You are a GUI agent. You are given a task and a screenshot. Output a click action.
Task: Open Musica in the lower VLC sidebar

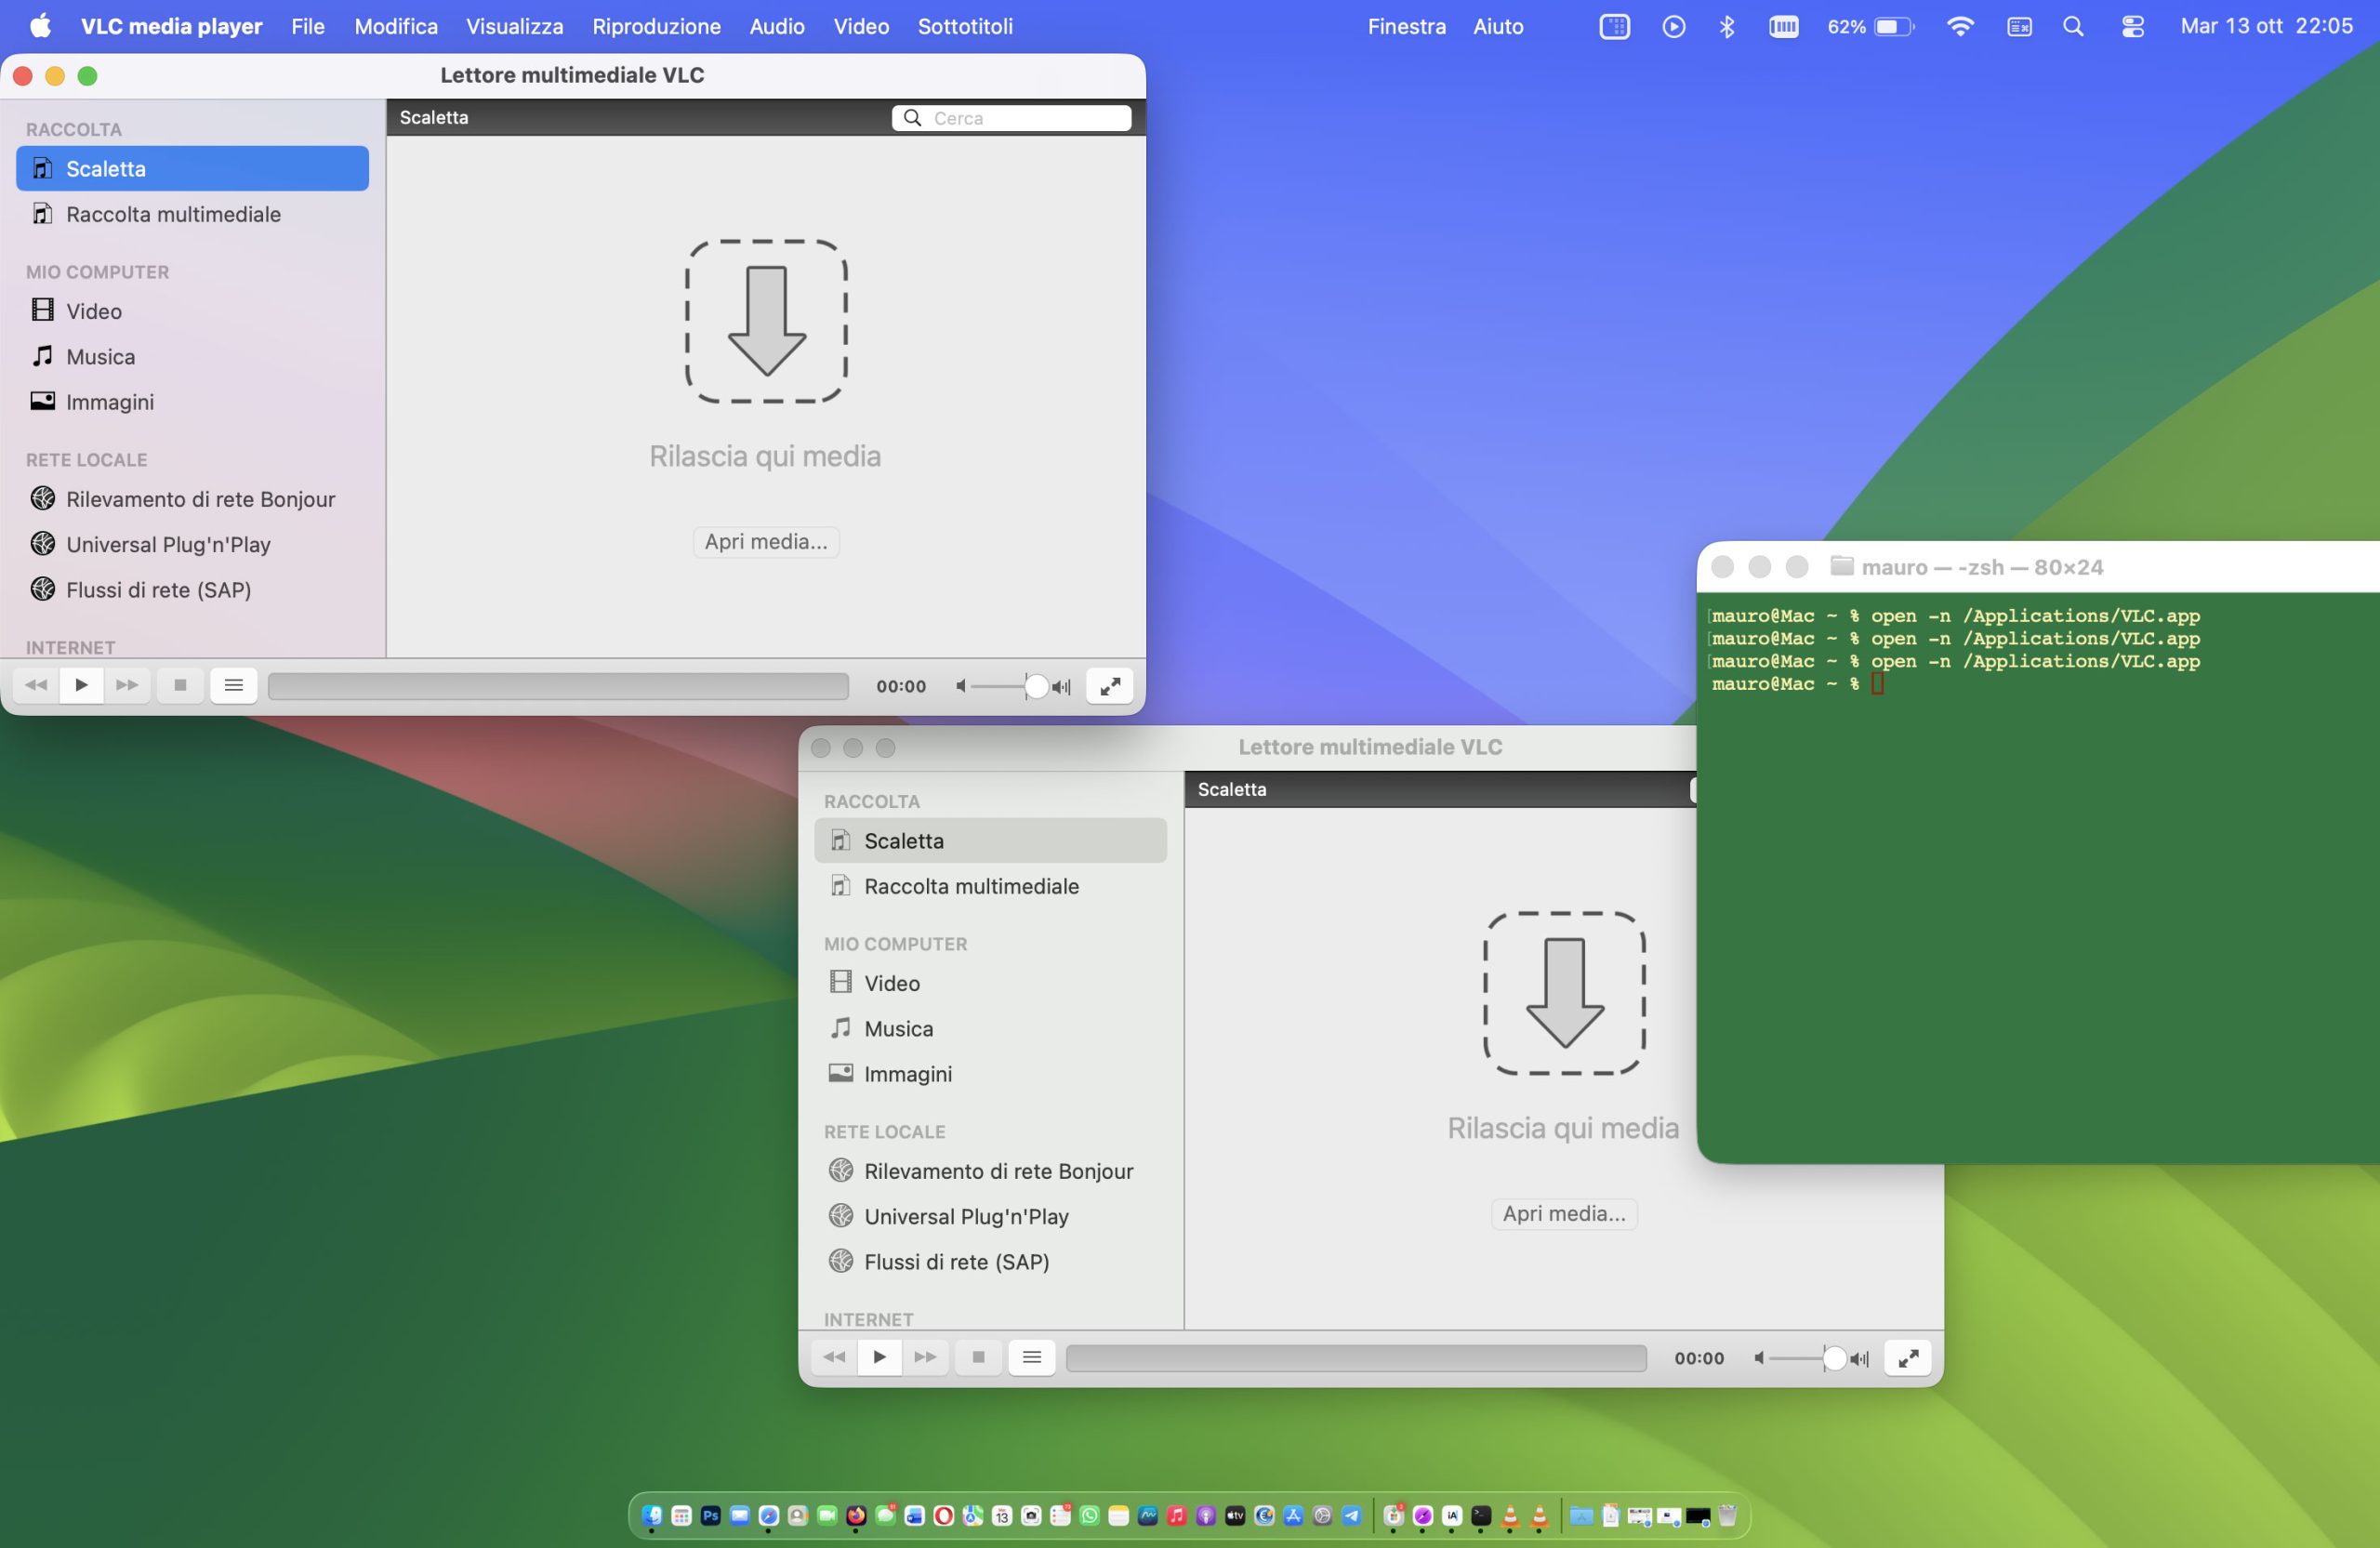point(990,1029)
